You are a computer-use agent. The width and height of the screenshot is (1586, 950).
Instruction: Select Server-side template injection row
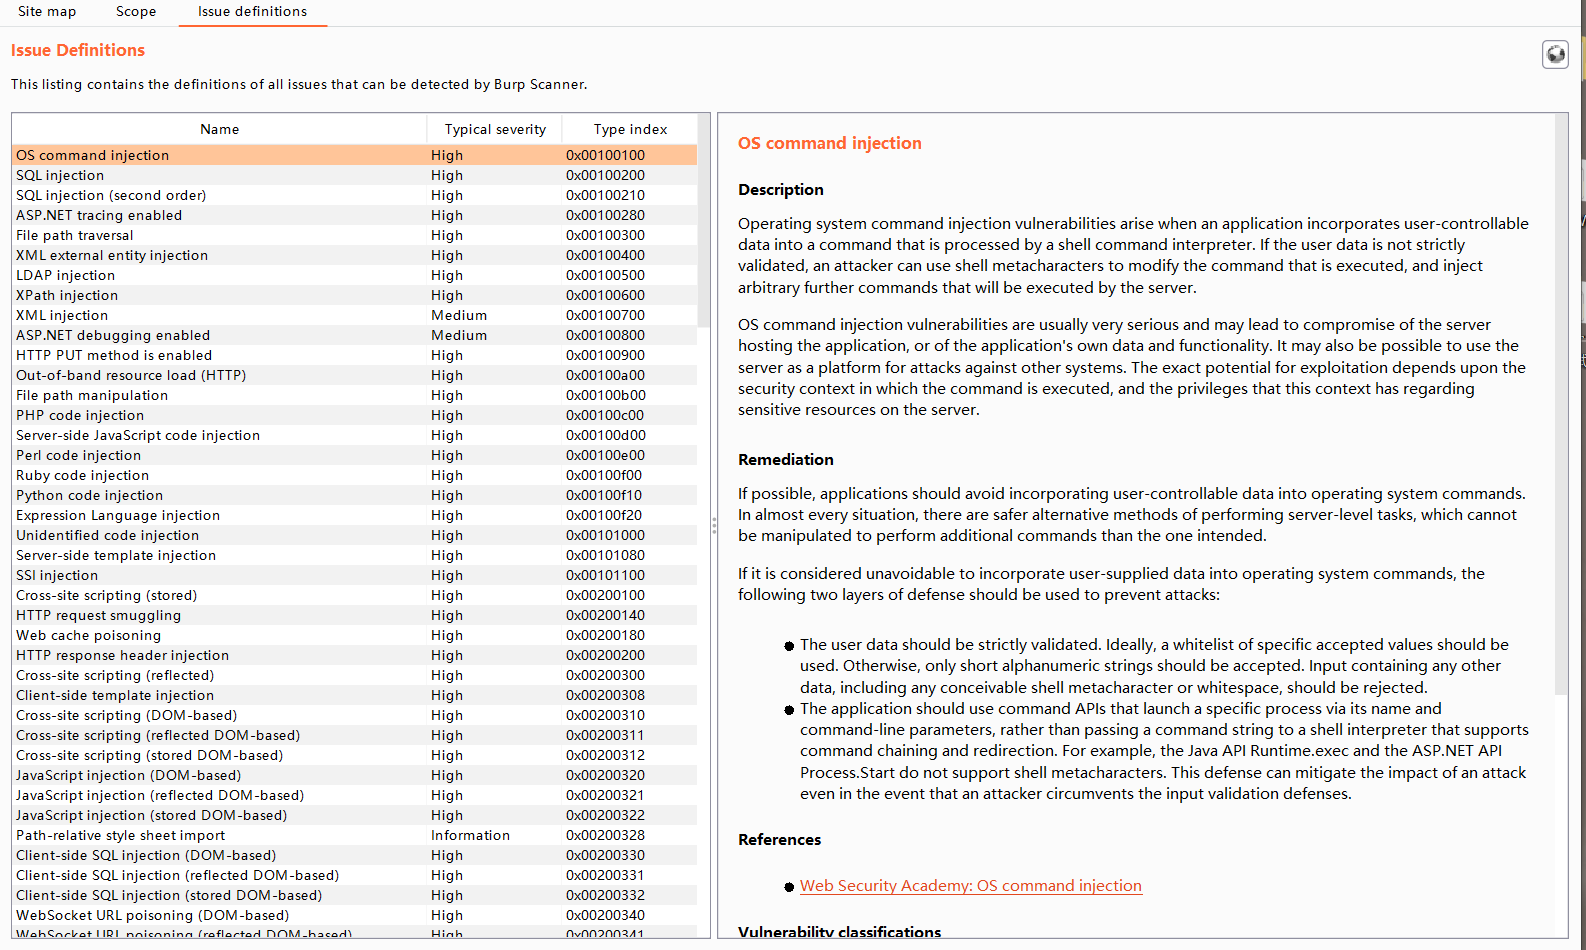point(354,555)
